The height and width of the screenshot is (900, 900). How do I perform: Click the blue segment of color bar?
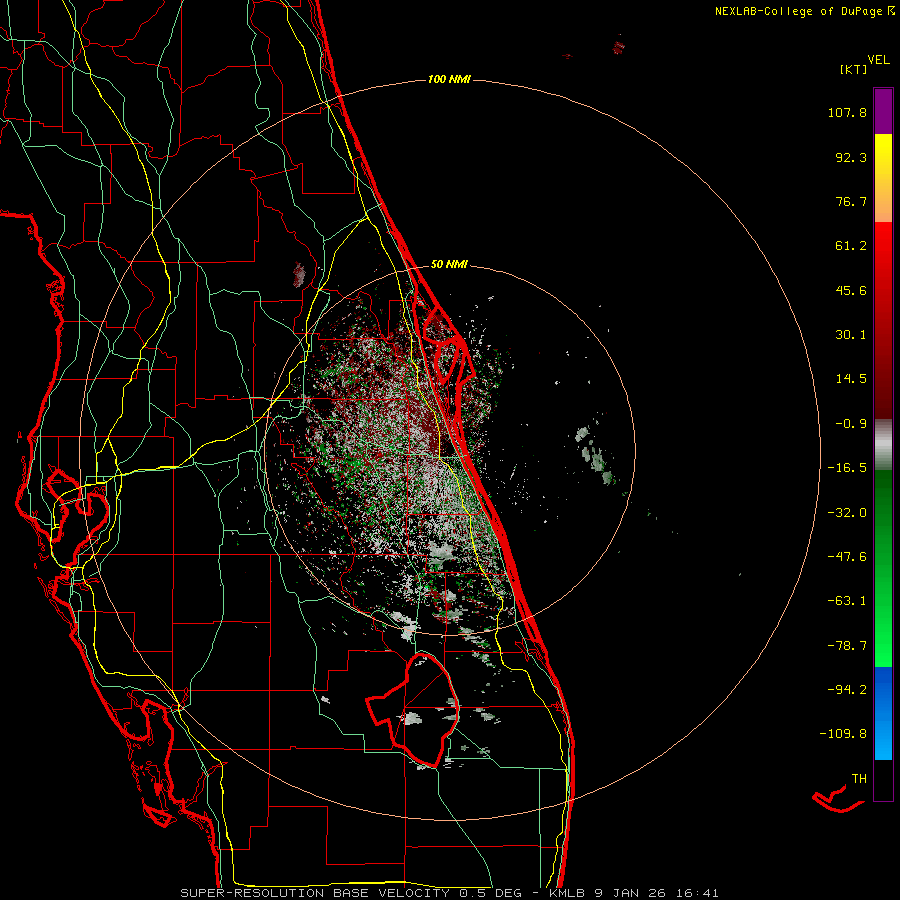pyautogui.click(x=883, y=713)
